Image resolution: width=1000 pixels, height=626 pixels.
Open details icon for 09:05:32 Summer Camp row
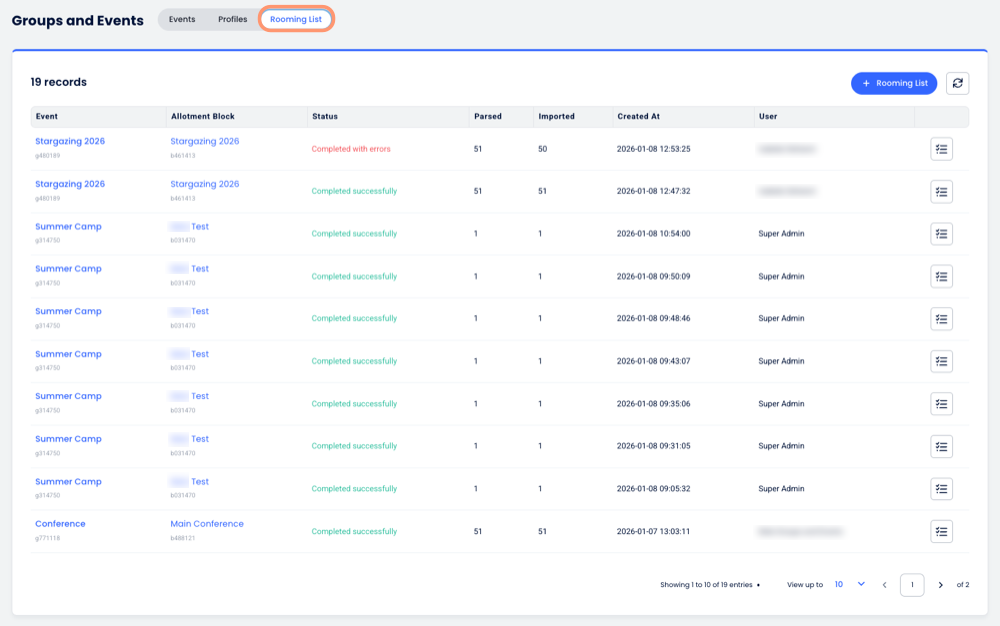tap(941, 489)
